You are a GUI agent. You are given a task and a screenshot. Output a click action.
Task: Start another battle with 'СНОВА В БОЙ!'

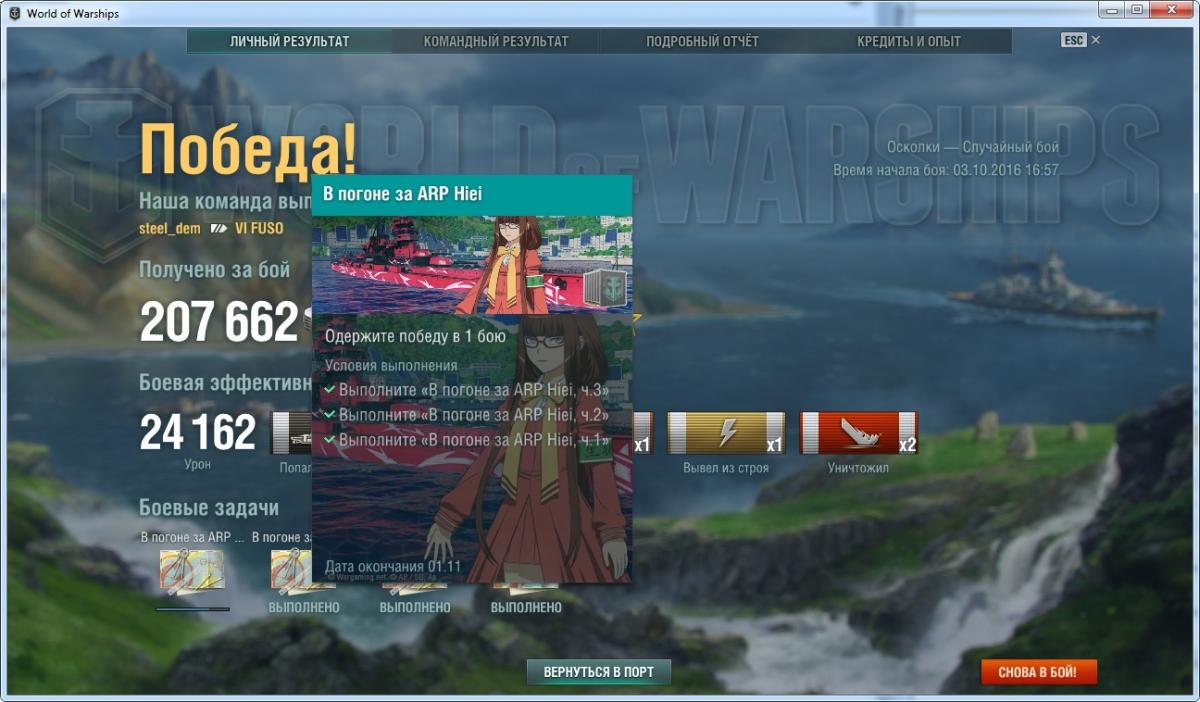click(x=1039, y=672)
